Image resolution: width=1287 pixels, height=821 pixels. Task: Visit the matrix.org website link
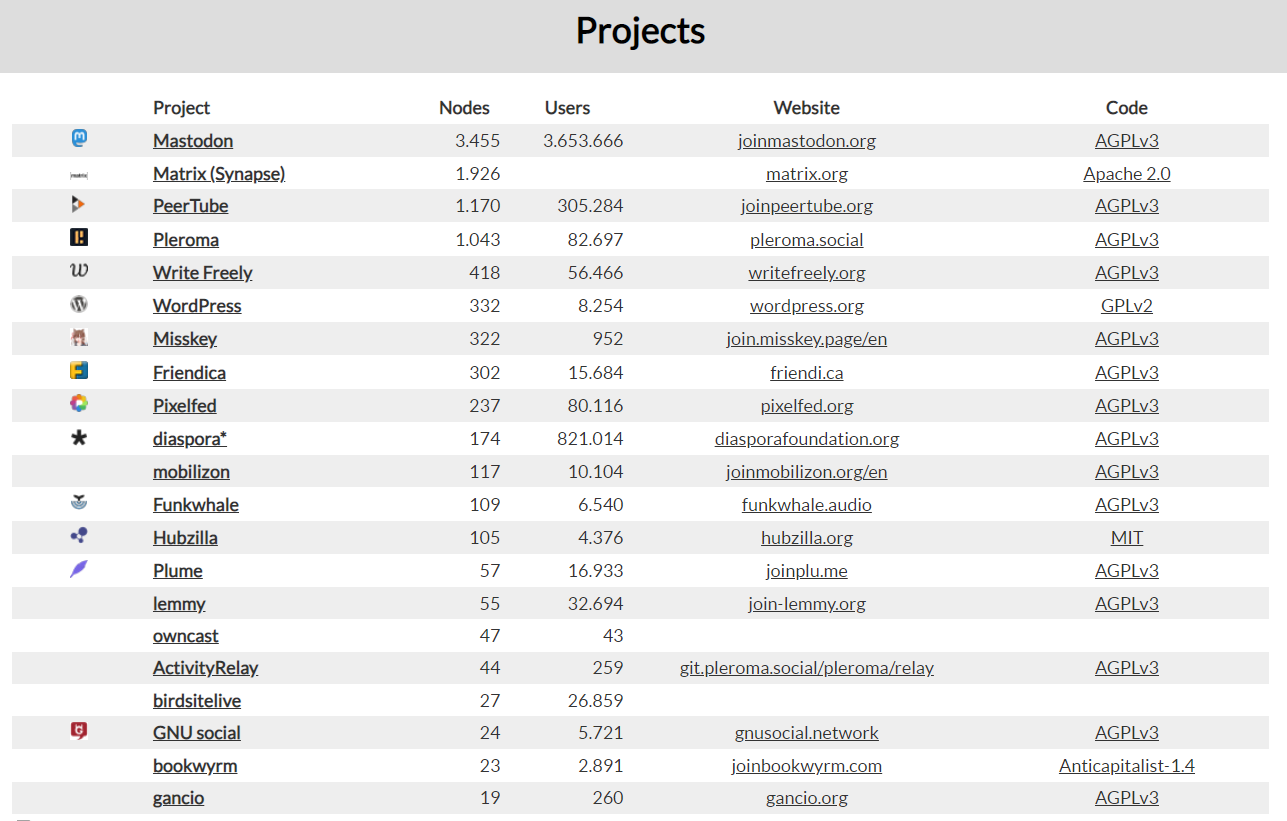807,174
